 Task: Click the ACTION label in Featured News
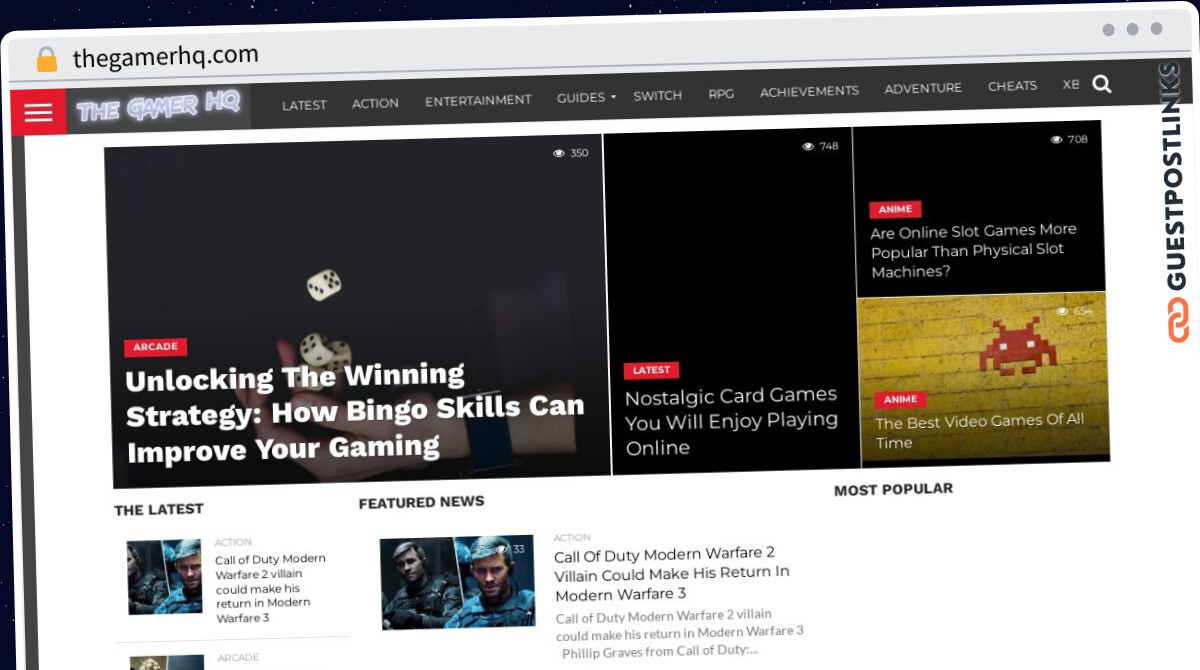[572, 537]
